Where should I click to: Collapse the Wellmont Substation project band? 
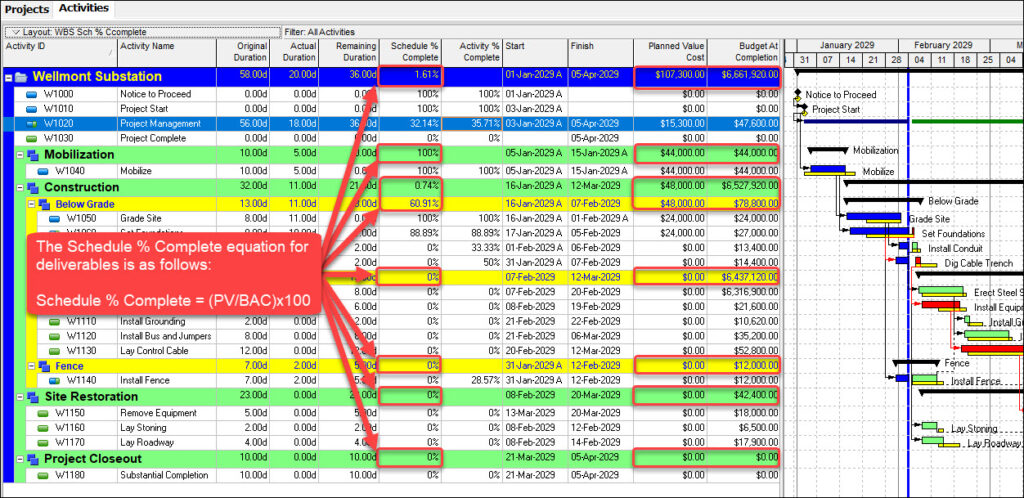pos(8,77)
